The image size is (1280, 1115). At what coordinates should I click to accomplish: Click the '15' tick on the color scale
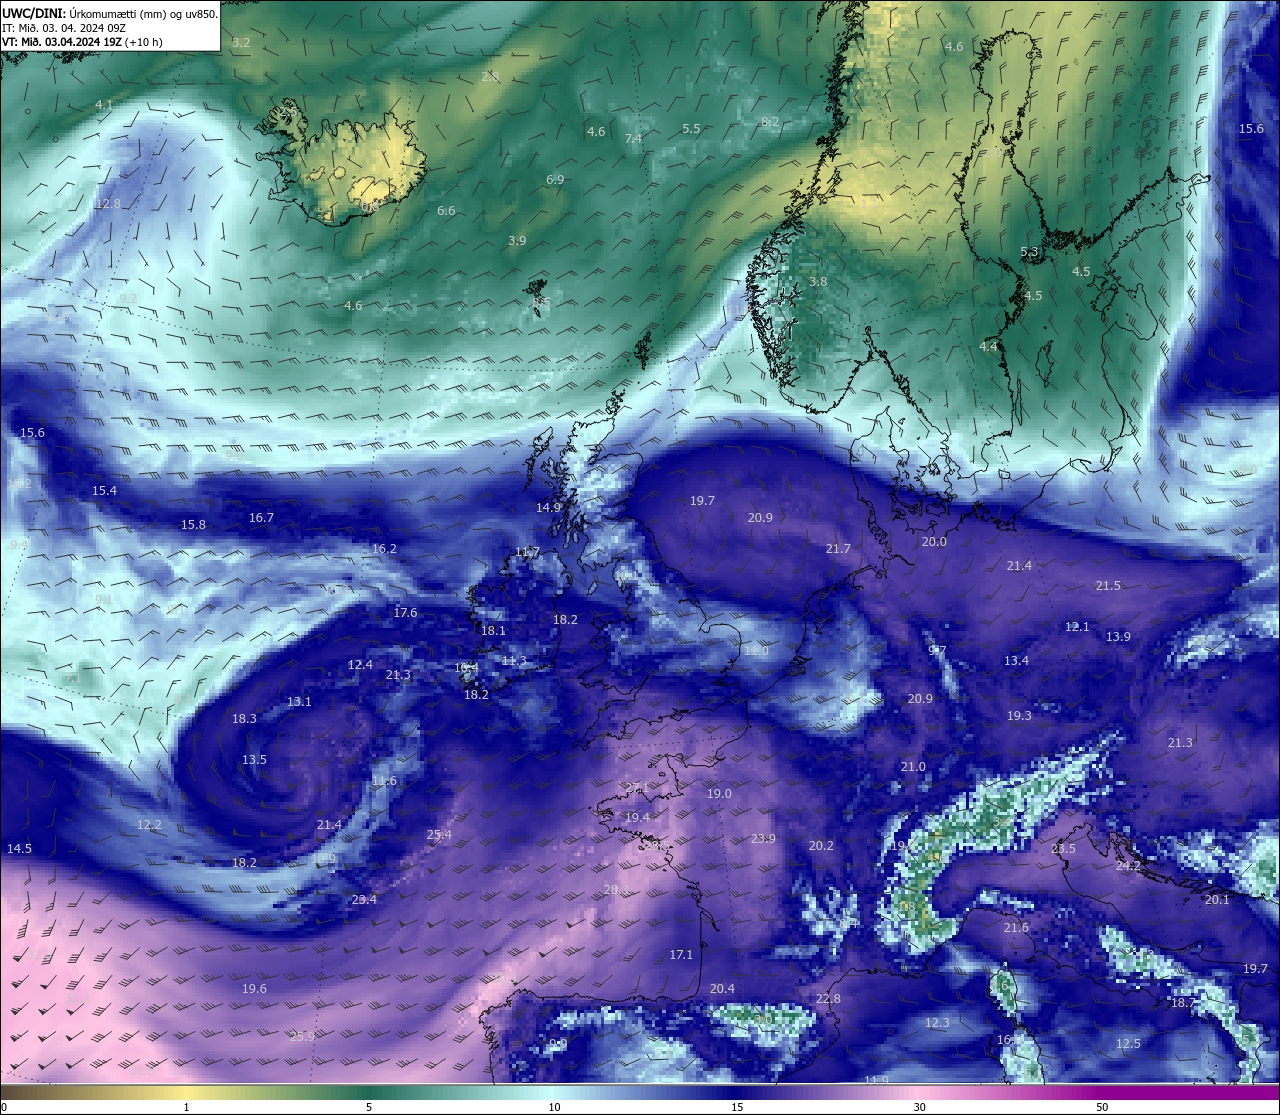[x=737, y=1107]
